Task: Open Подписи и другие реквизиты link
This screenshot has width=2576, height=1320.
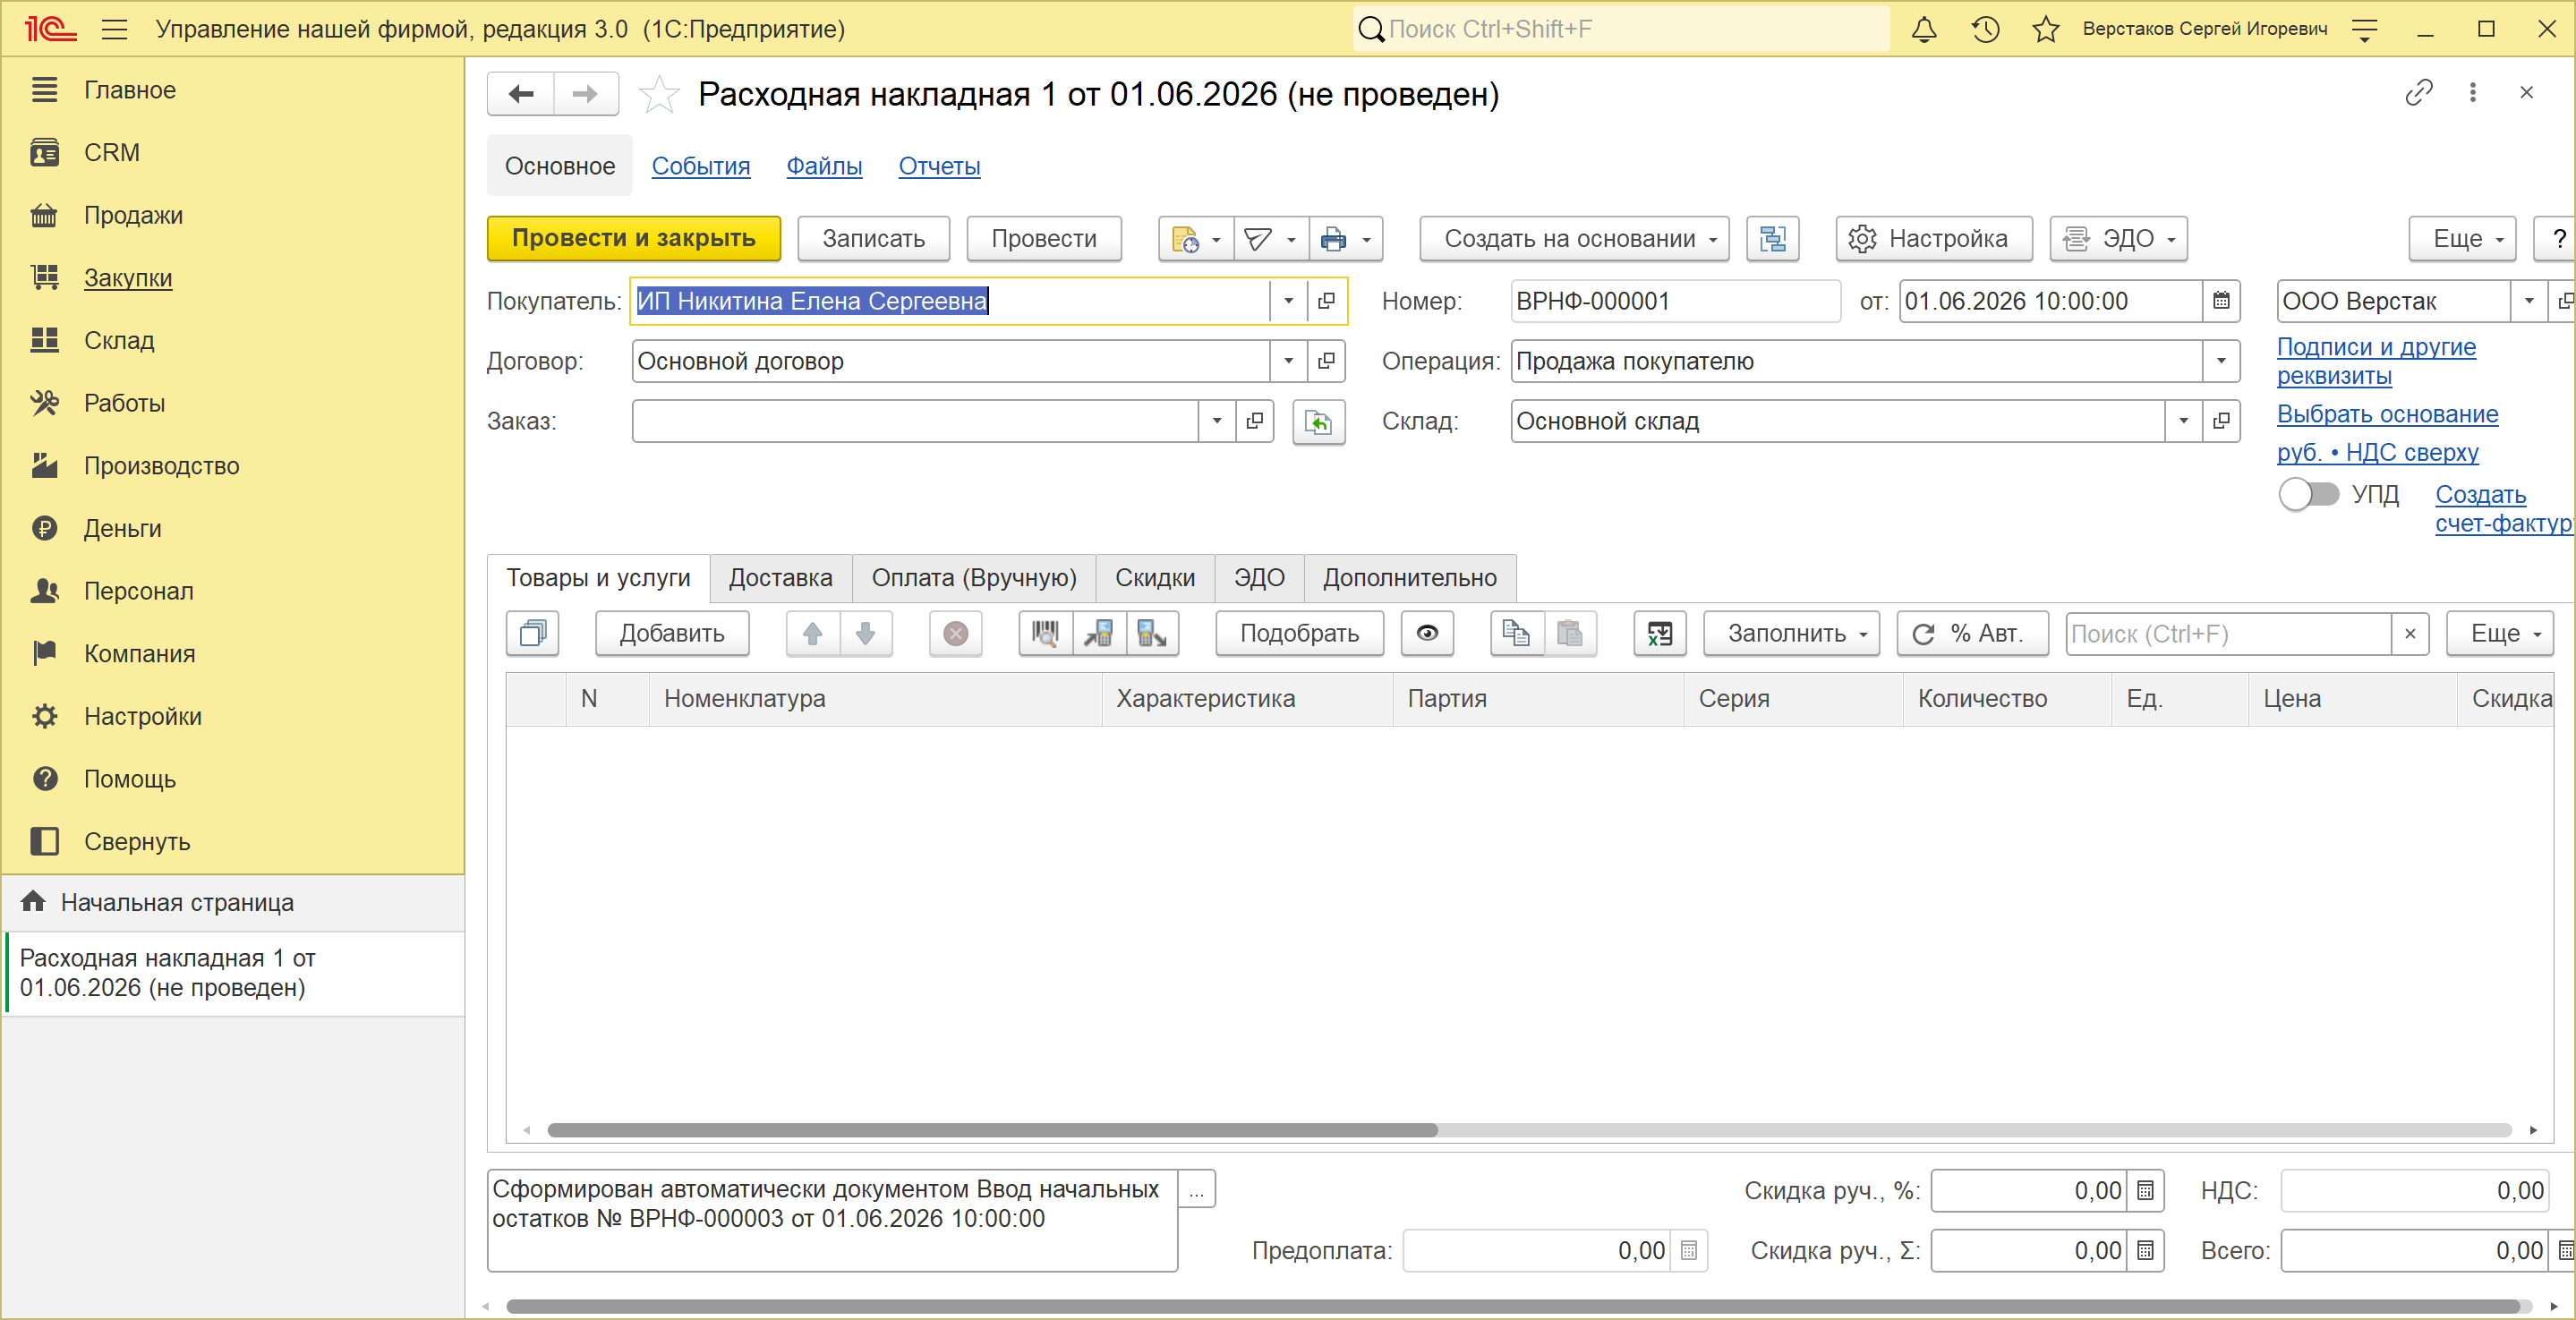Action: click(x=2376, y=361)
